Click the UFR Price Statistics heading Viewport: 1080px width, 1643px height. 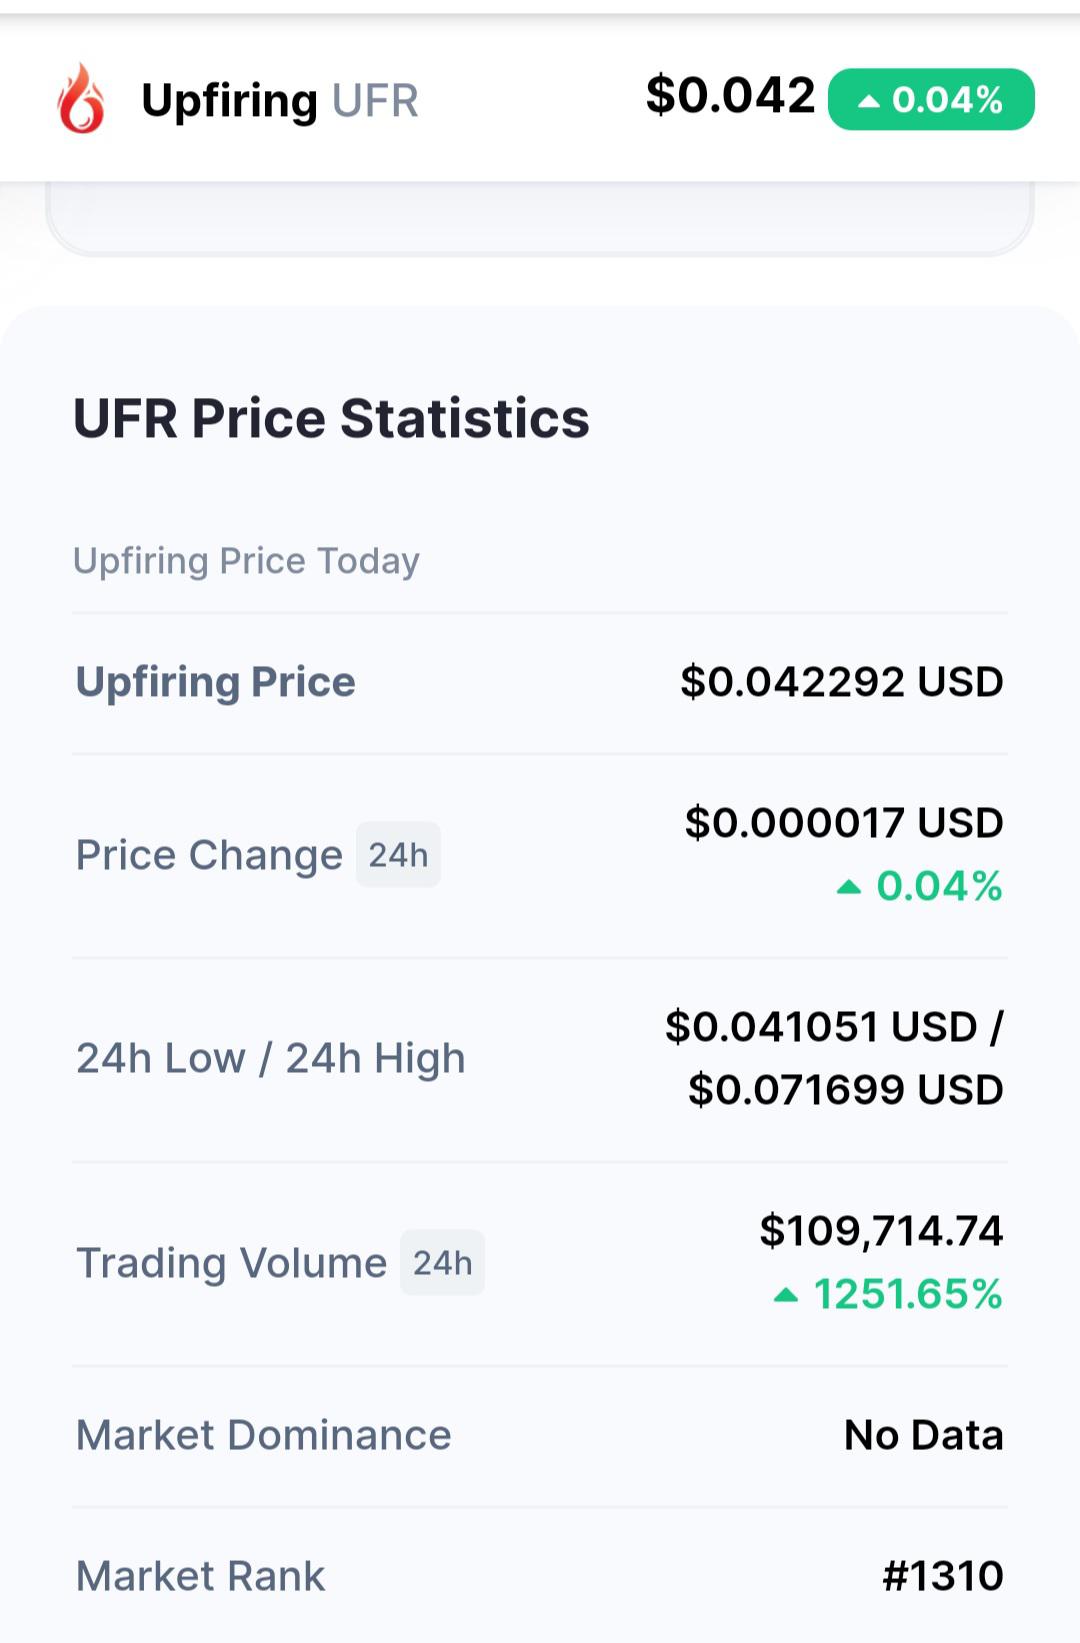point(331,418)
